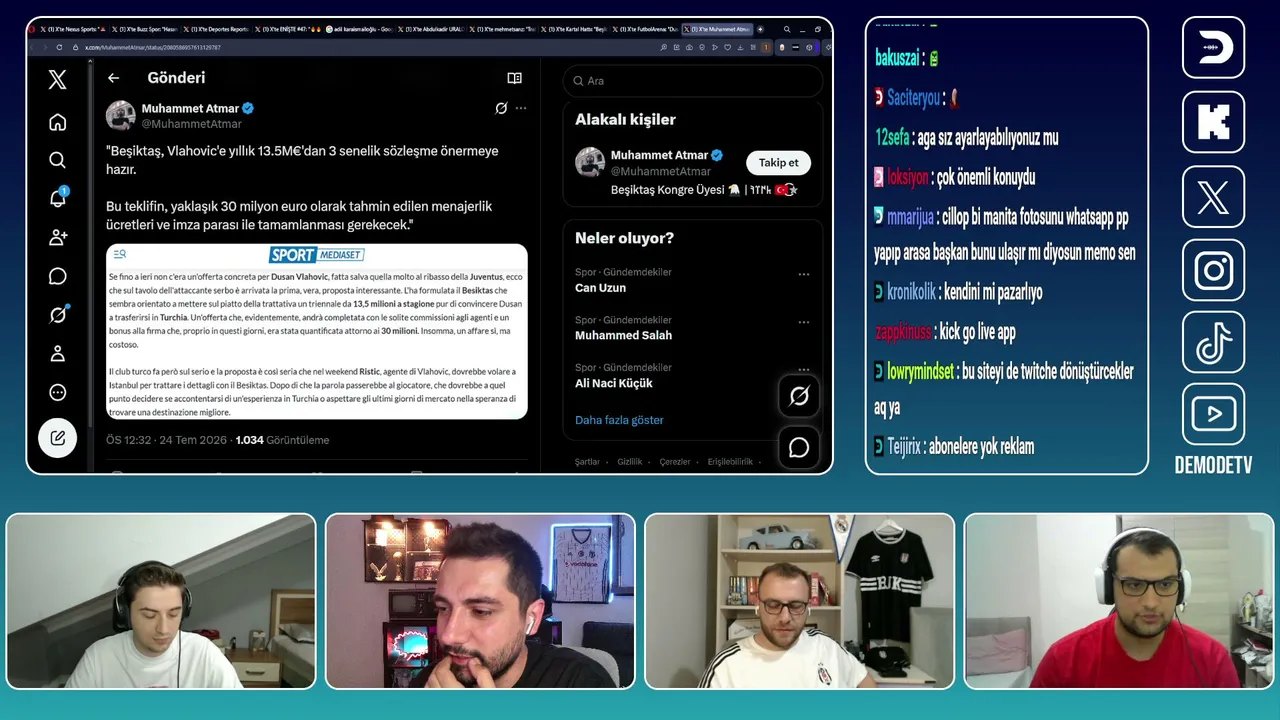Open the Sport Mediaset article image

[x=317, y=331]
